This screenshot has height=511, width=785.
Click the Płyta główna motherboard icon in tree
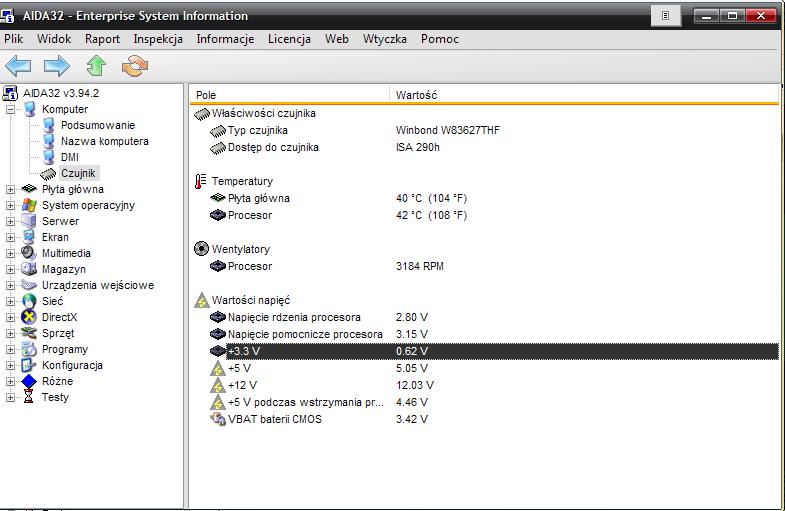[29, 189]
